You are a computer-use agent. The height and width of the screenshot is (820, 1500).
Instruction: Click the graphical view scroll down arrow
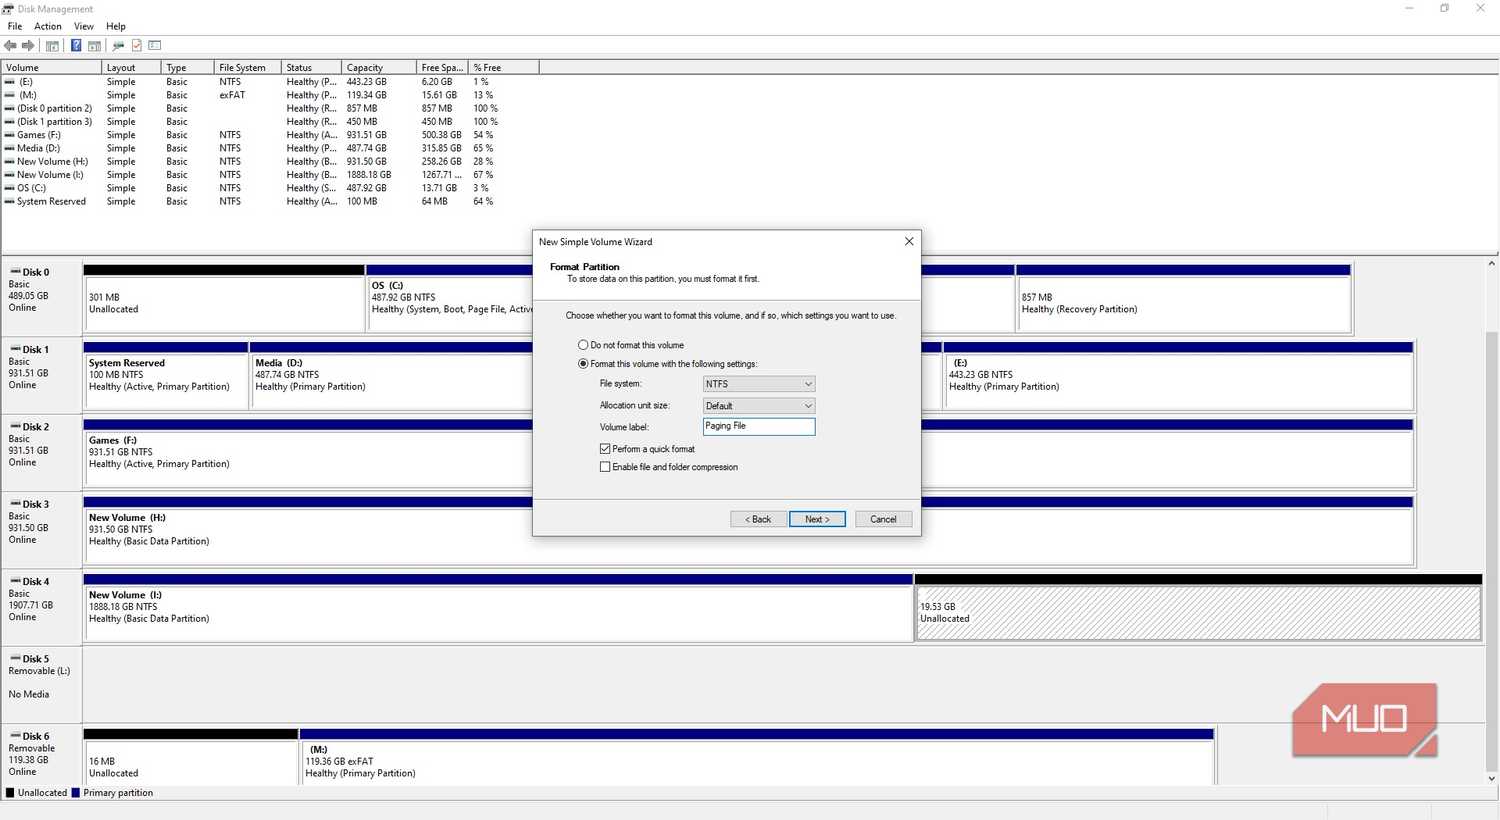pyautogui.click(x=1491, y=778)
